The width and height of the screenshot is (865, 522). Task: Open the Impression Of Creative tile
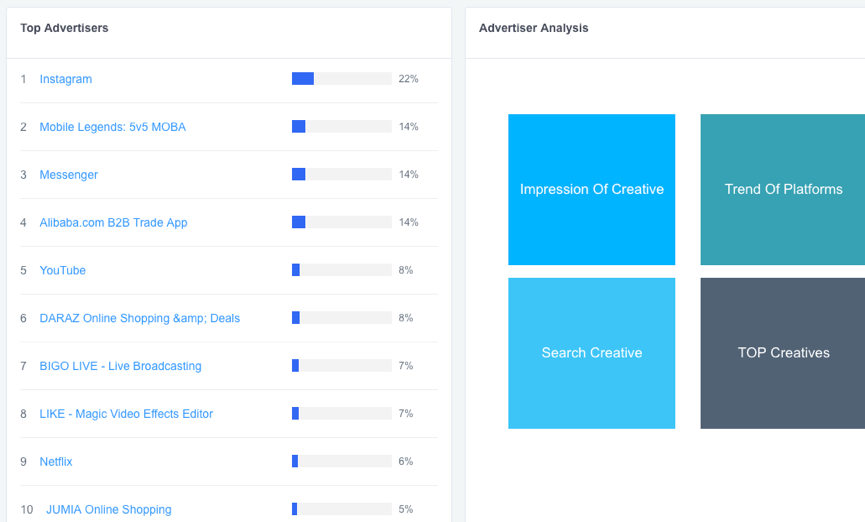pos(591,189)
